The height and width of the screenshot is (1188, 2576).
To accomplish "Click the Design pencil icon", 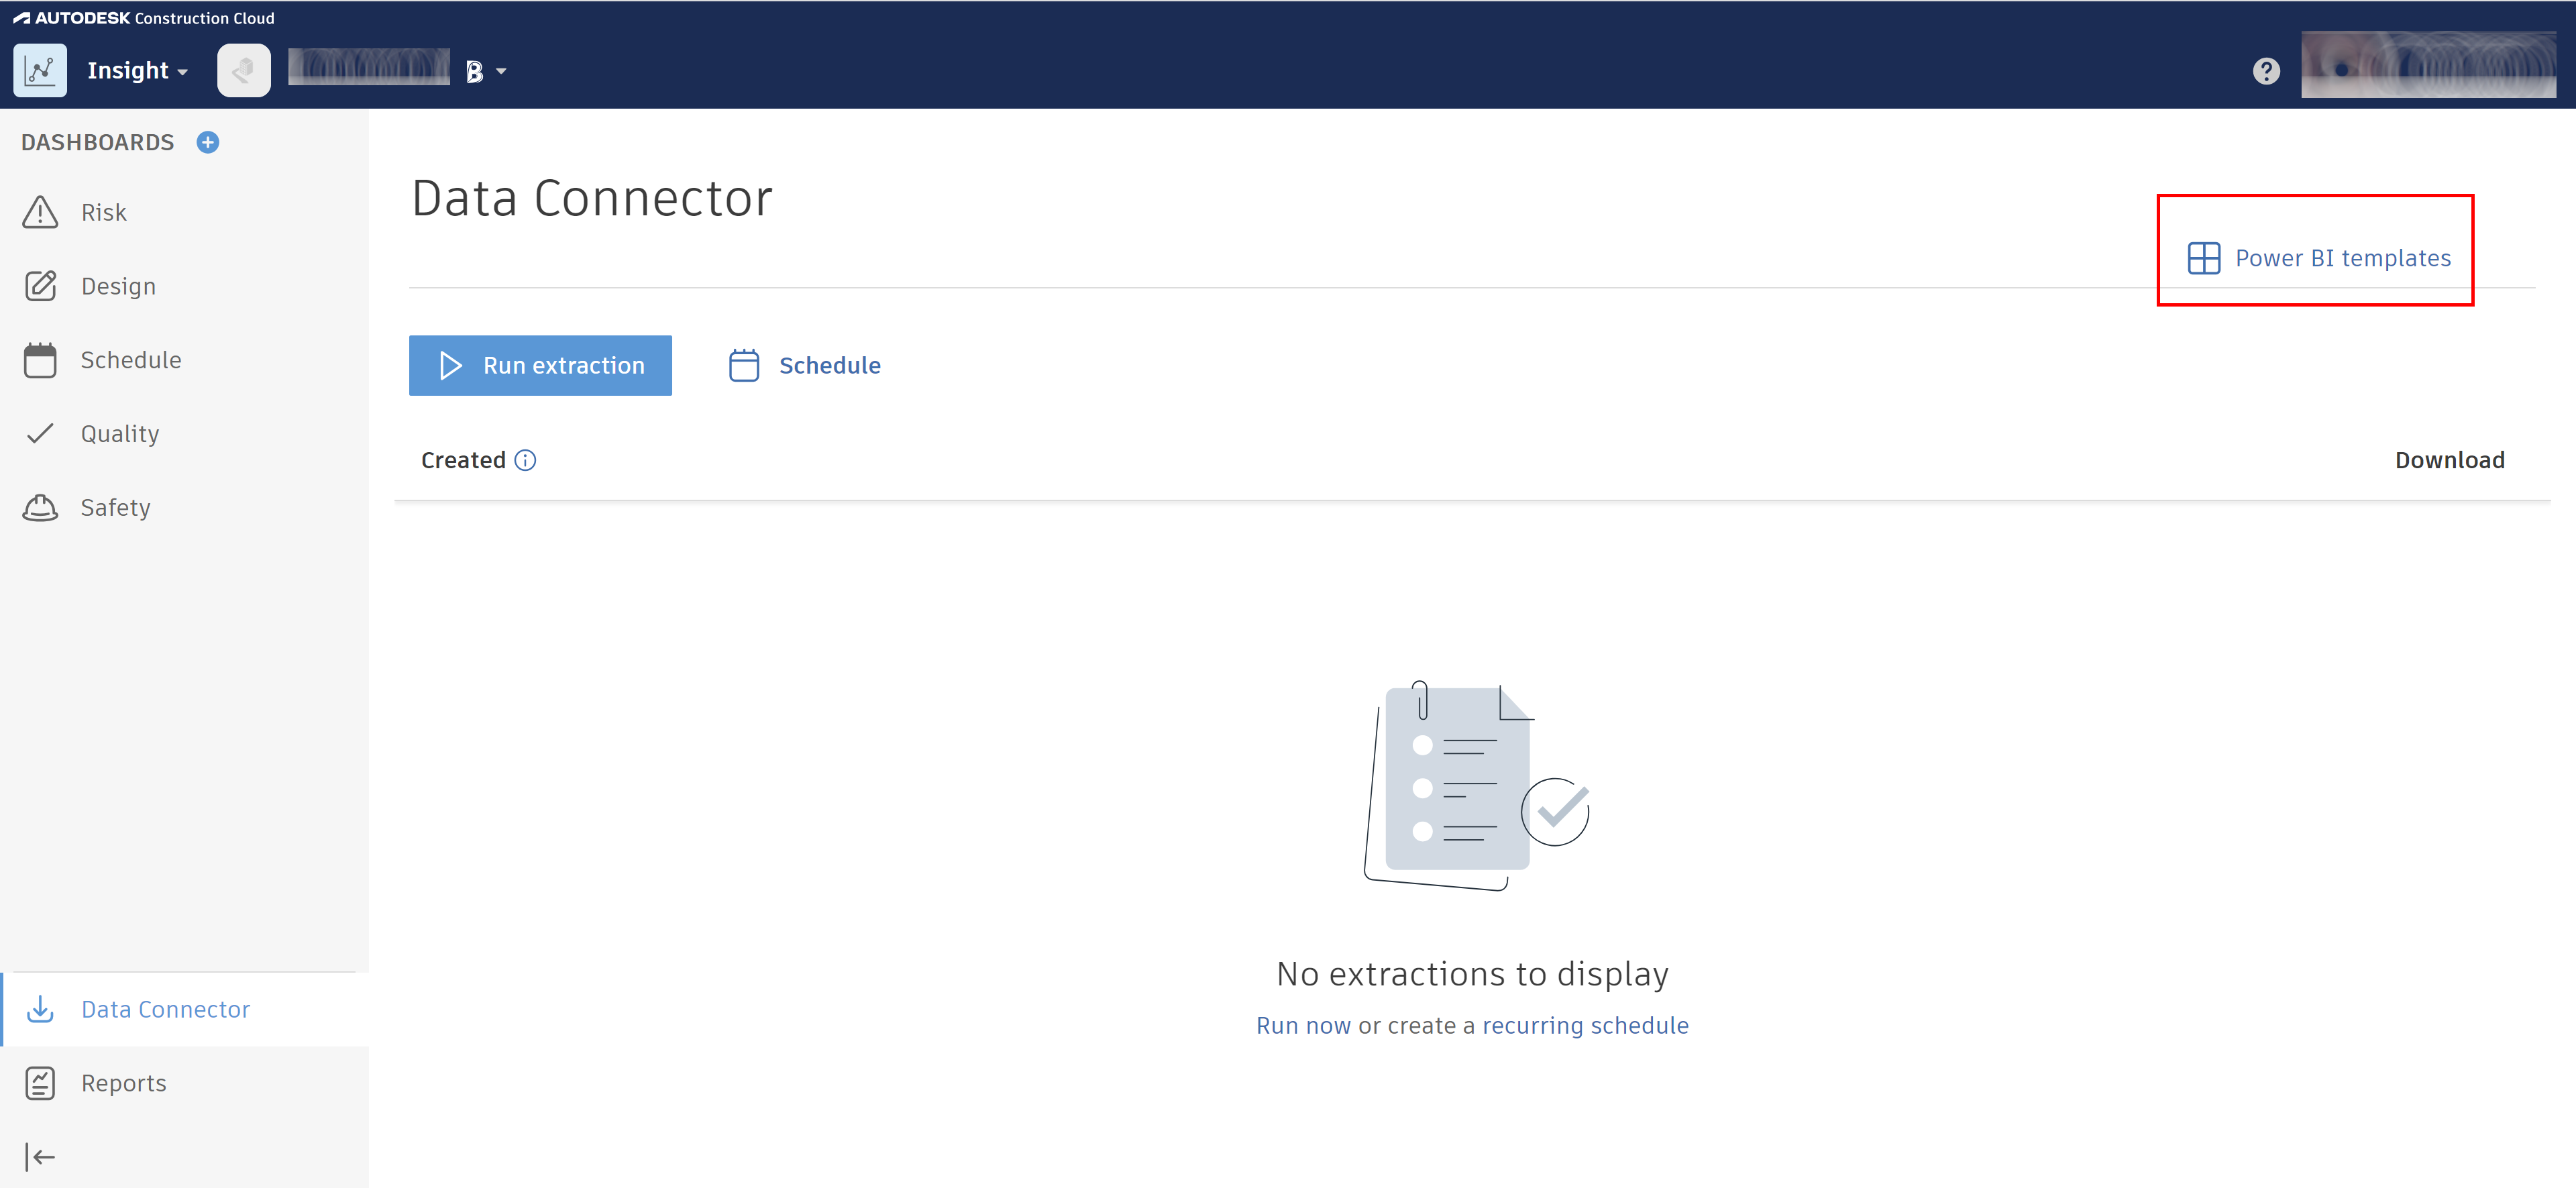I will [40, 286].
